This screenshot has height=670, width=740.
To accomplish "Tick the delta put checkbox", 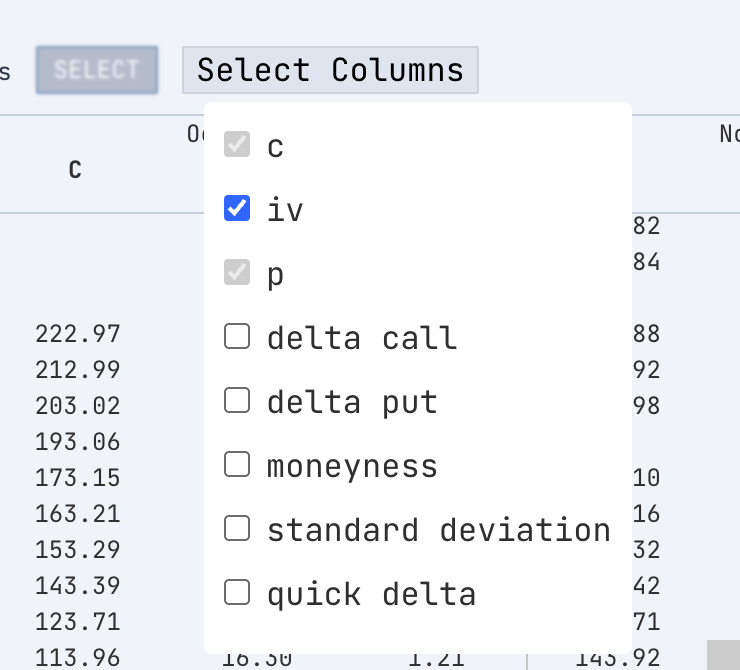I will tap(237, 401).
